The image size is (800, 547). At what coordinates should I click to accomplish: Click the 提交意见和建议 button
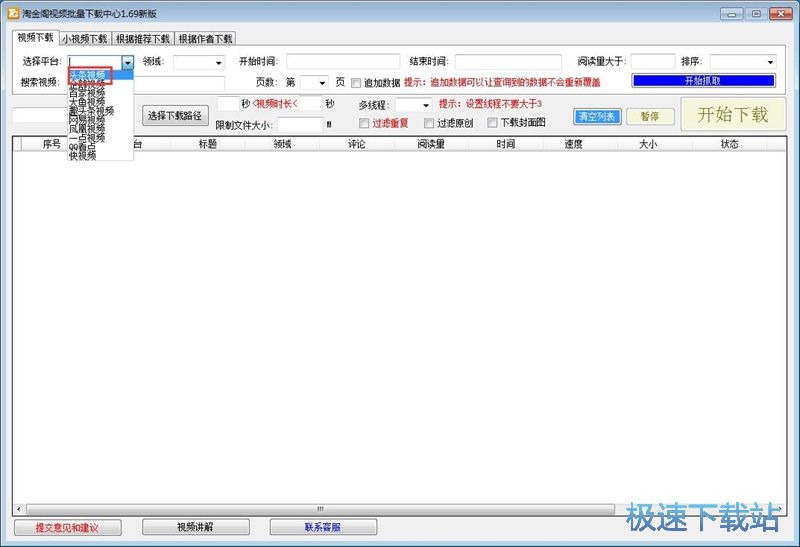click(x=67, y=528)
